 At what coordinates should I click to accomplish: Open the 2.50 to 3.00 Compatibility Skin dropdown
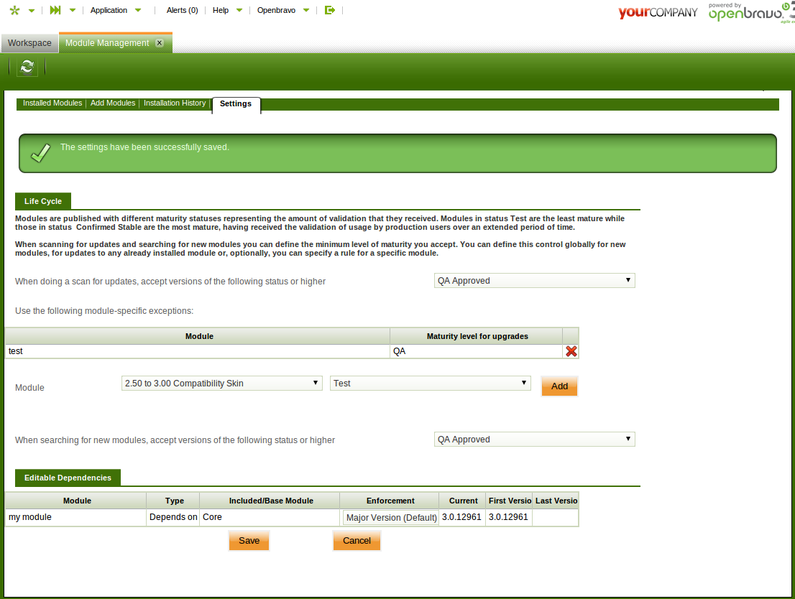(x=221, y=383)
